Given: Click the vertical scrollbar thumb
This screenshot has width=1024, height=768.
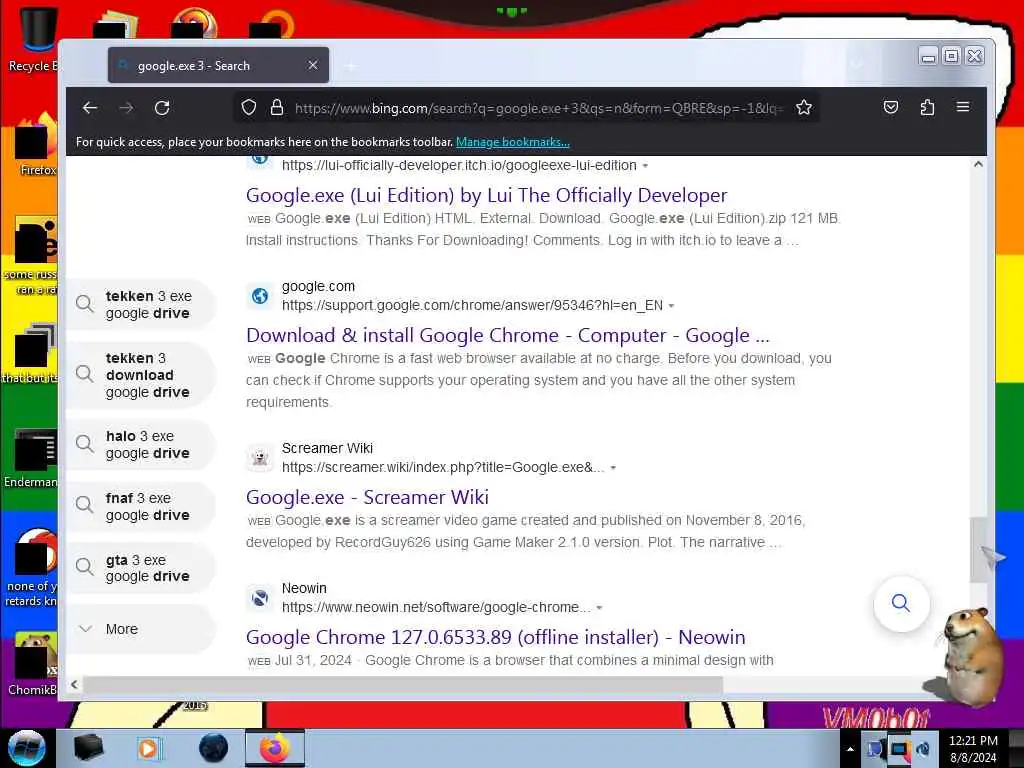Looking at the screenshot, I should pyautogui.click(x=978, y=549).
